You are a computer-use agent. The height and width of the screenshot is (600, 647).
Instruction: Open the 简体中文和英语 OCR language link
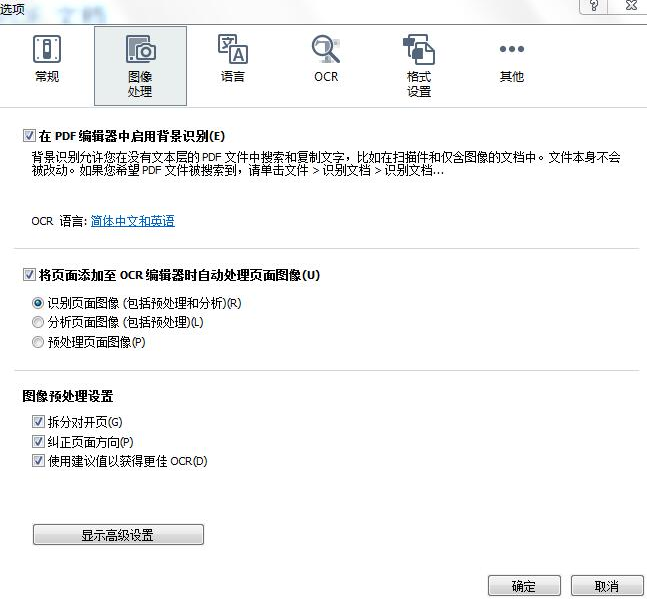point(132,221)
